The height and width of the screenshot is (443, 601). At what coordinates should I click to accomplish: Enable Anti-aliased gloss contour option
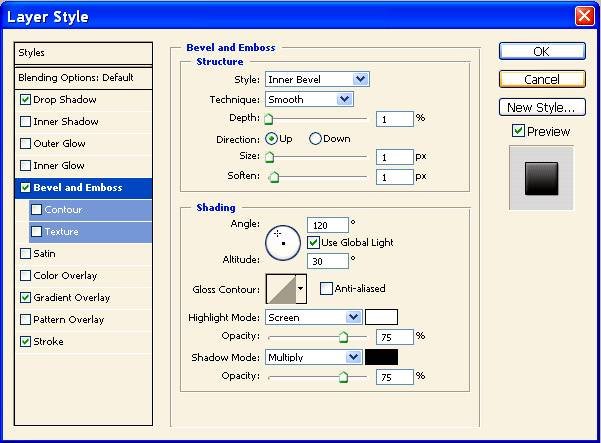pos(326,289)
